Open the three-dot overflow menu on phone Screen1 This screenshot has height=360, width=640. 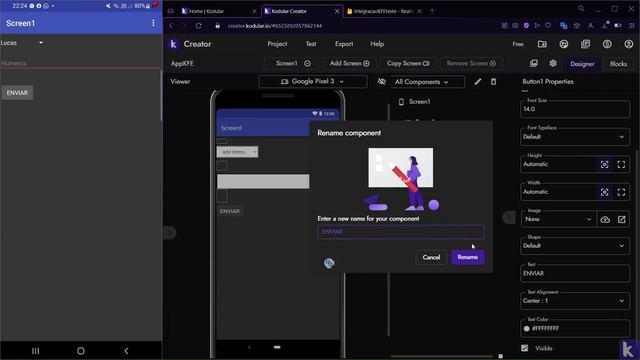(x=153, y=23)
